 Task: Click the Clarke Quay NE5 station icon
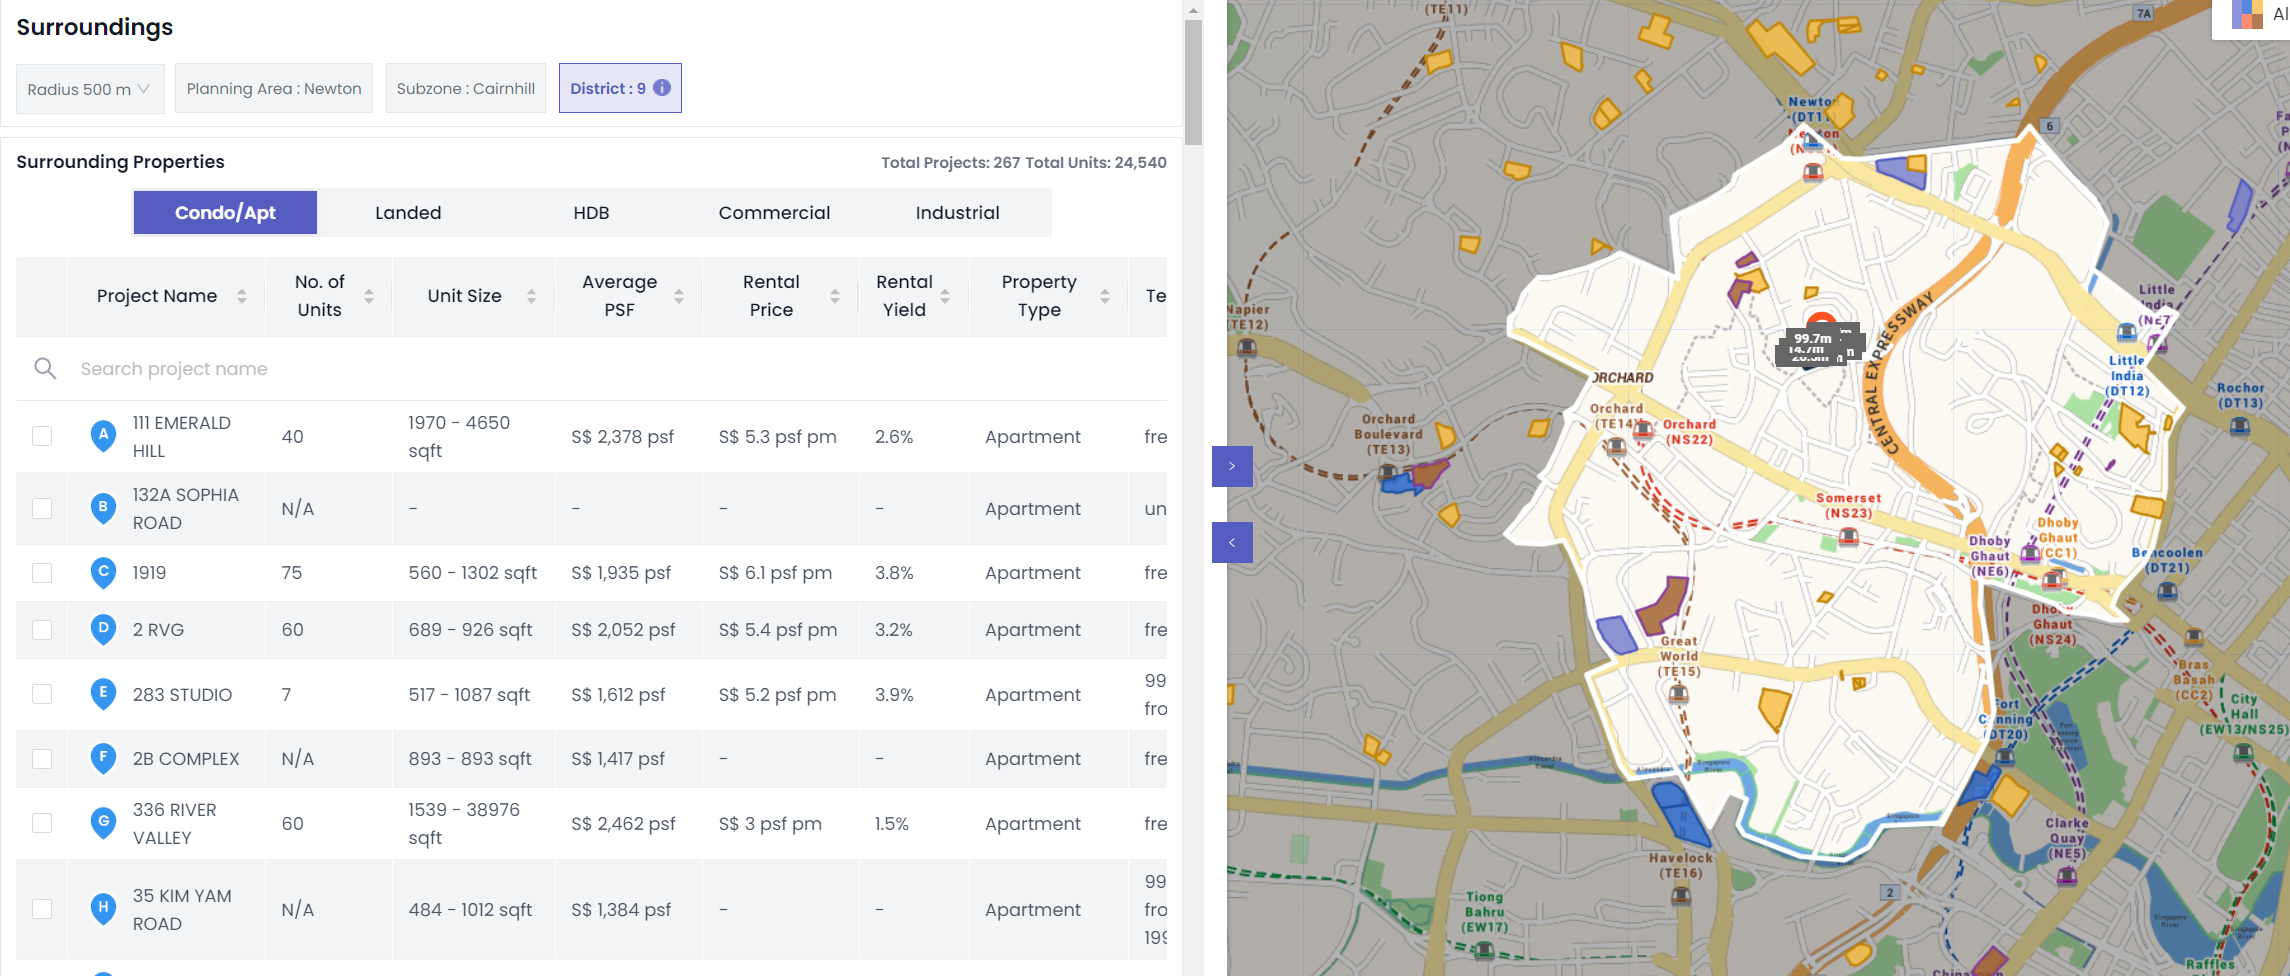(x=2067, y=876)
